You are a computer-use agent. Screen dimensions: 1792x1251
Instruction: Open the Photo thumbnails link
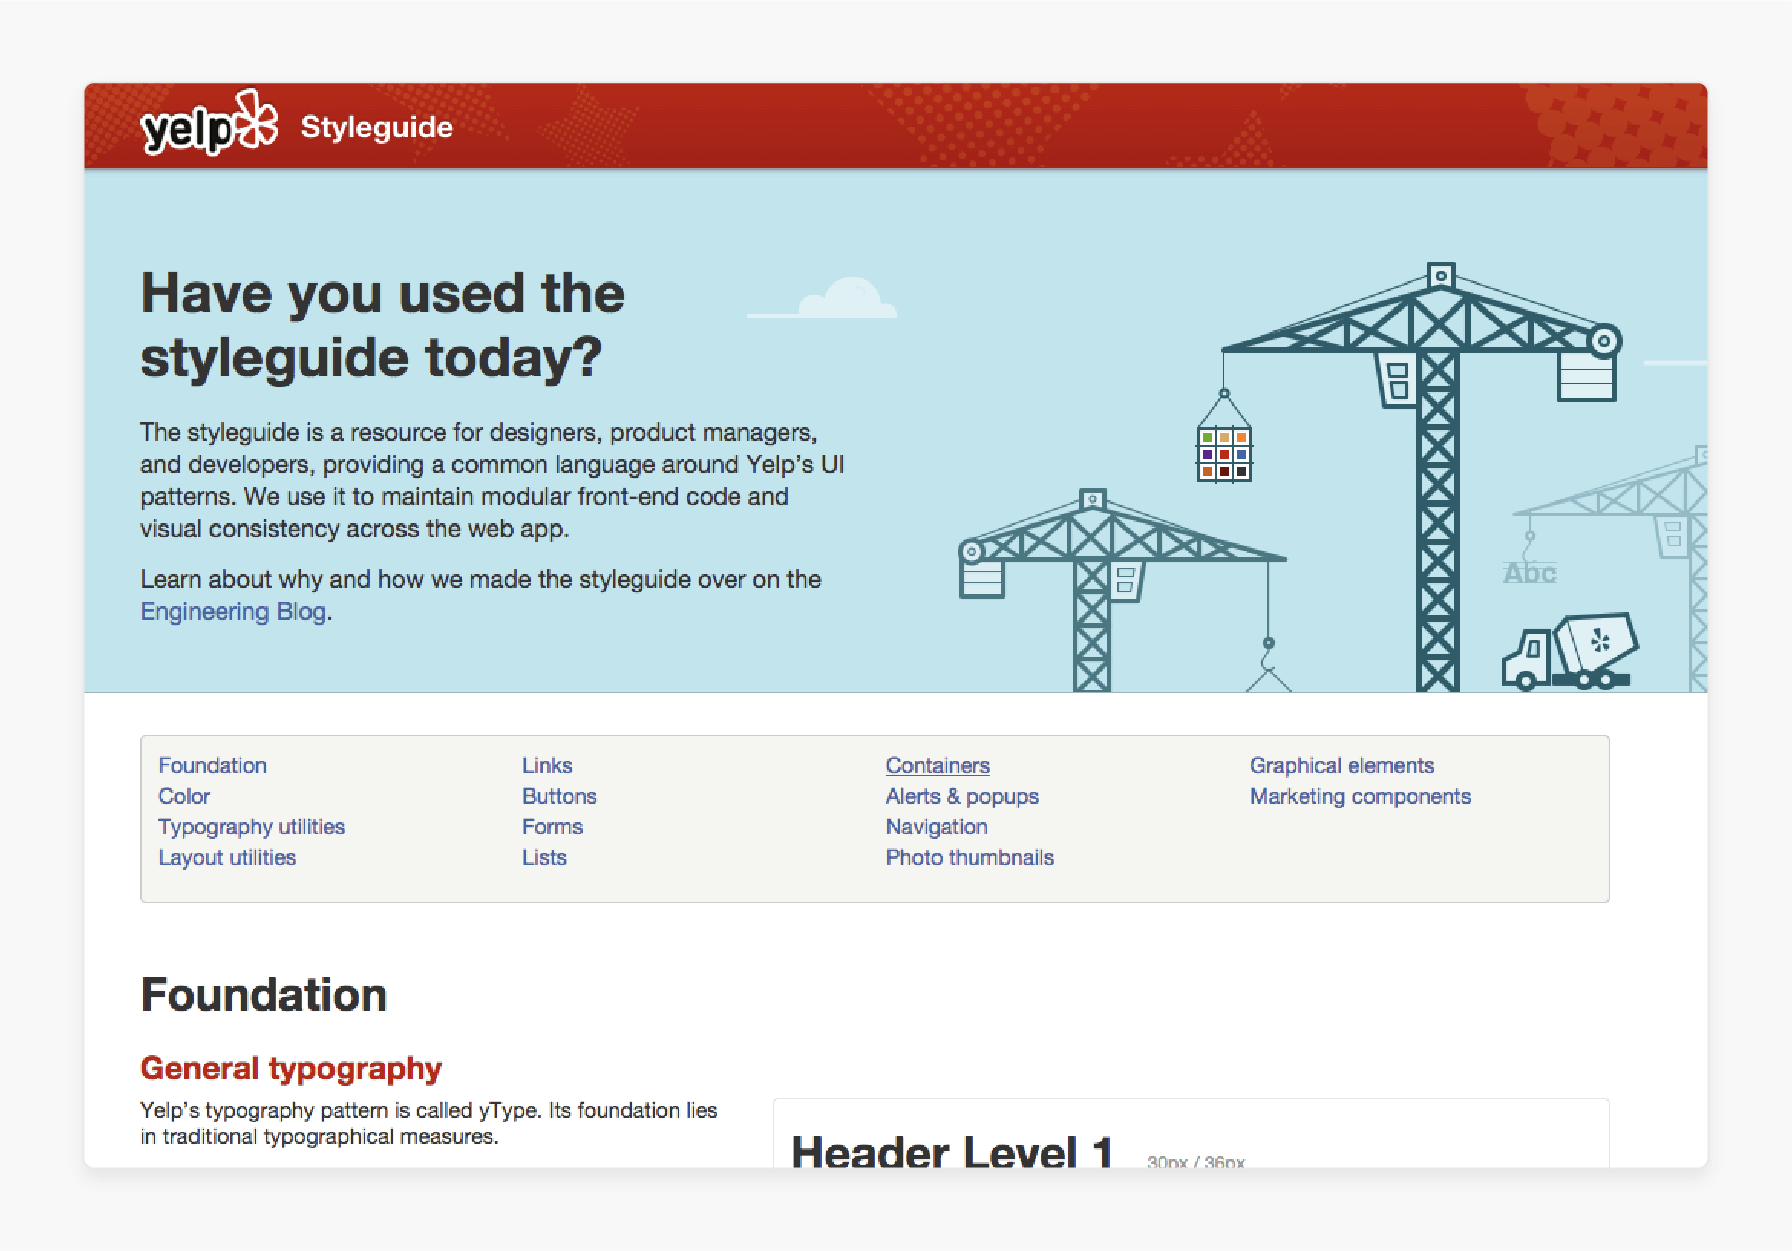coord(970,857)
